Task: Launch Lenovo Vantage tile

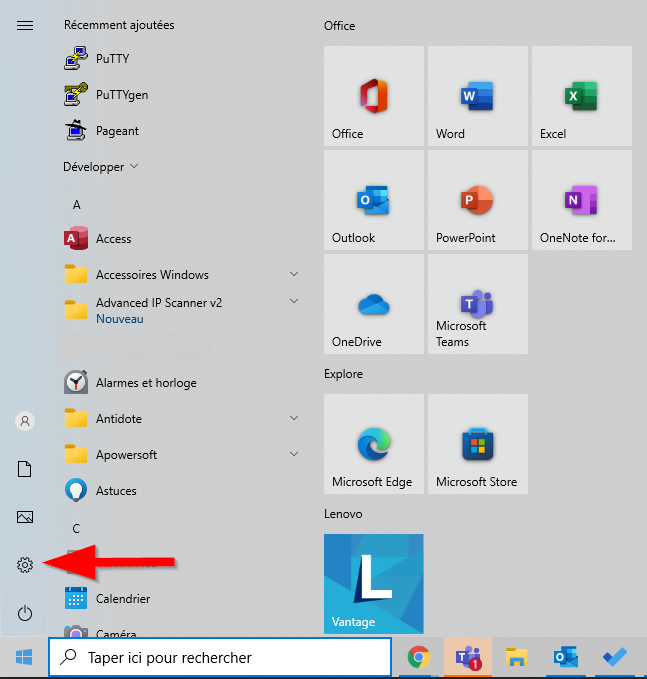Action: pyautogui.click(x=374, y=584)
